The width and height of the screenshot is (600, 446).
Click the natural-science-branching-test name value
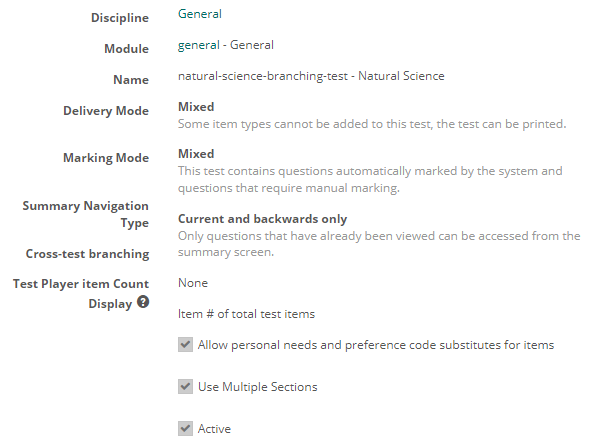pos(311,76)
